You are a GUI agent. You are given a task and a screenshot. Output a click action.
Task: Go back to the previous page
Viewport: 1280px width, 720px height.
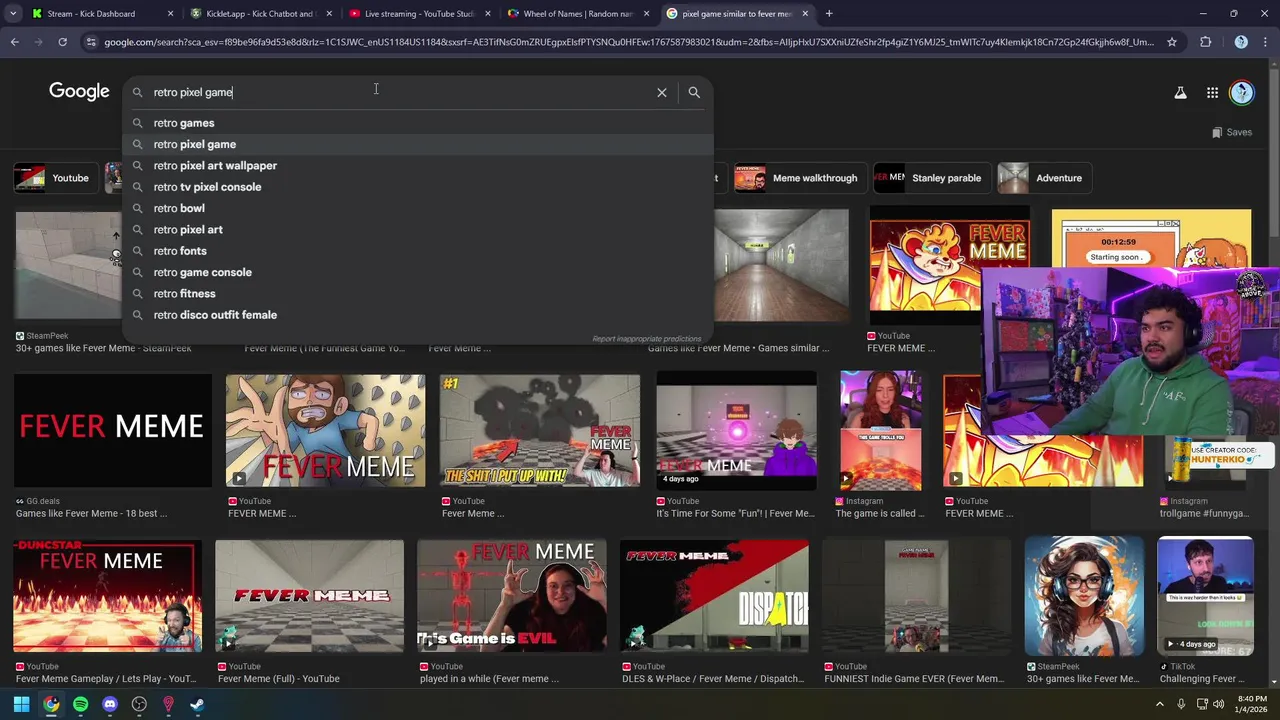[x=14, y=42]
